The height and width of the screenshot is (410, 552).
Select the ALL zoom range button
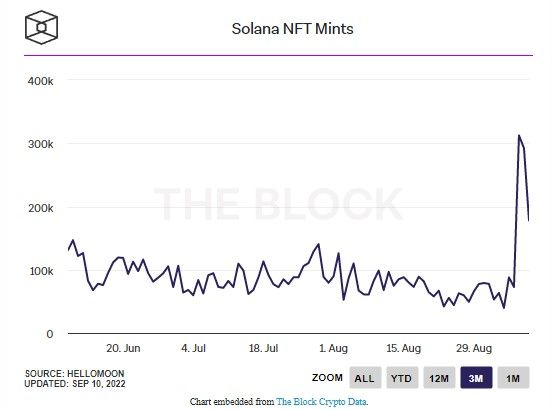pos(365,378)
